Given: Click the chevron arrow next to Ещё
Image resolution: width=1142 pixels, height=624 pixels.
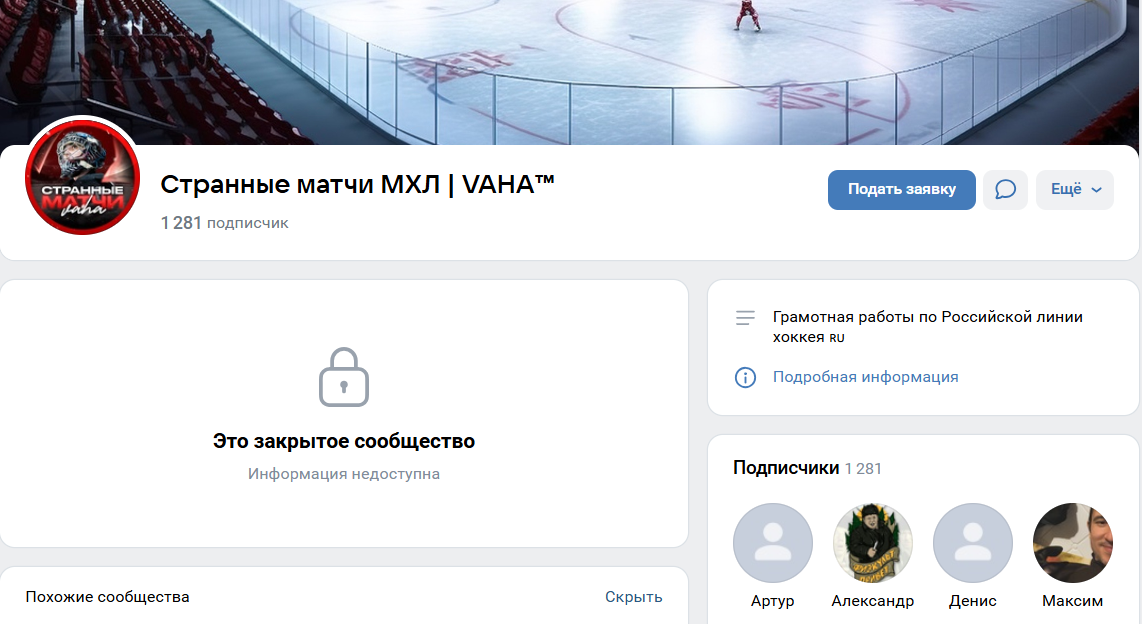Looking at the screenshot, I should tap(1097, 190).
